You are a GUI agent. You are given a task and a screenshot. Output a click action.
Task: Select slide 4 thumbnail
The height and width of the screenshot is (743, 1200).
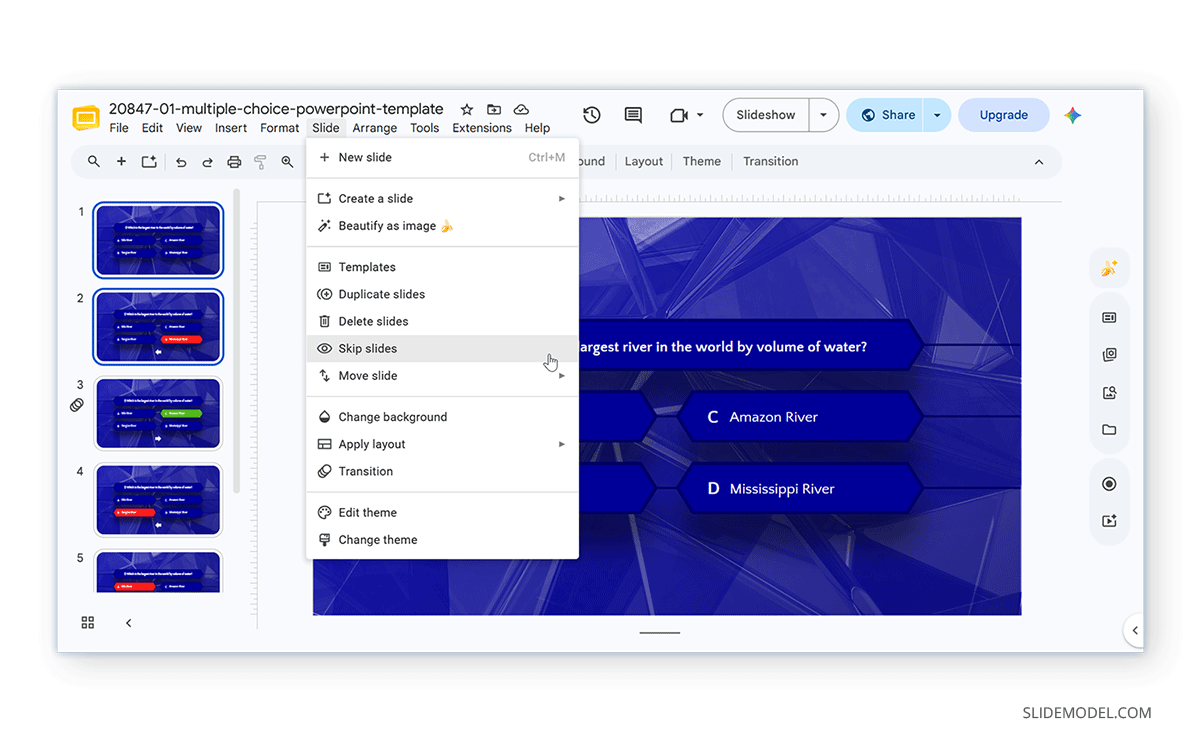point(158,500)
